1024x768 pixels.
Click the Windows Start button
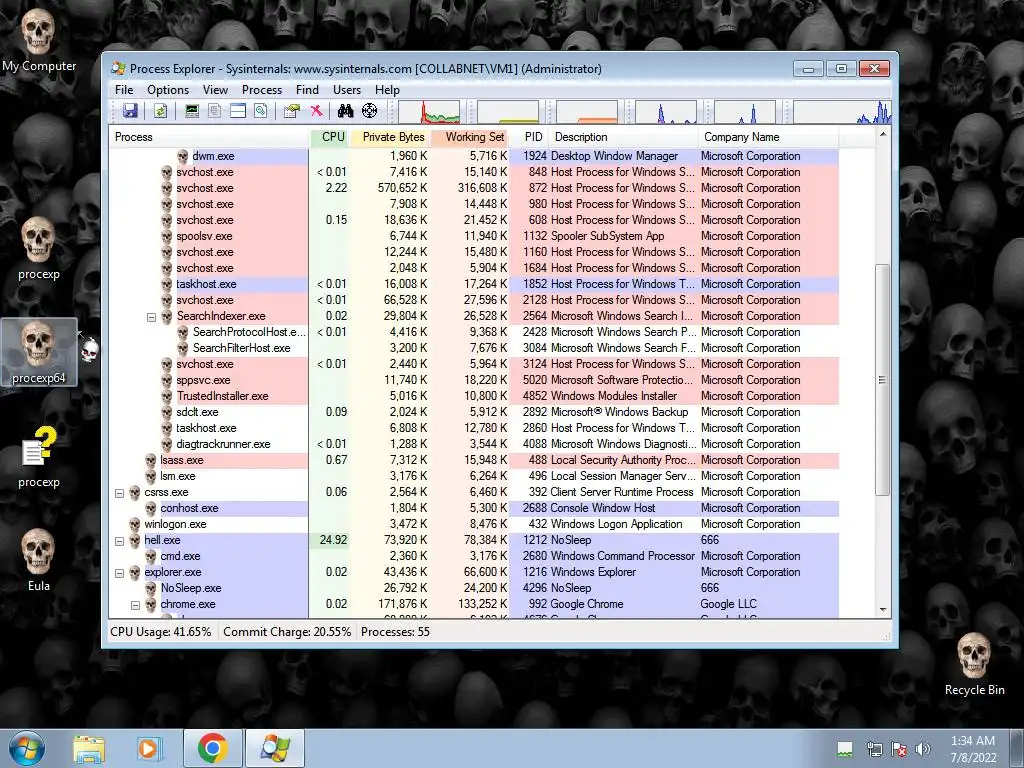coord(27,748)
